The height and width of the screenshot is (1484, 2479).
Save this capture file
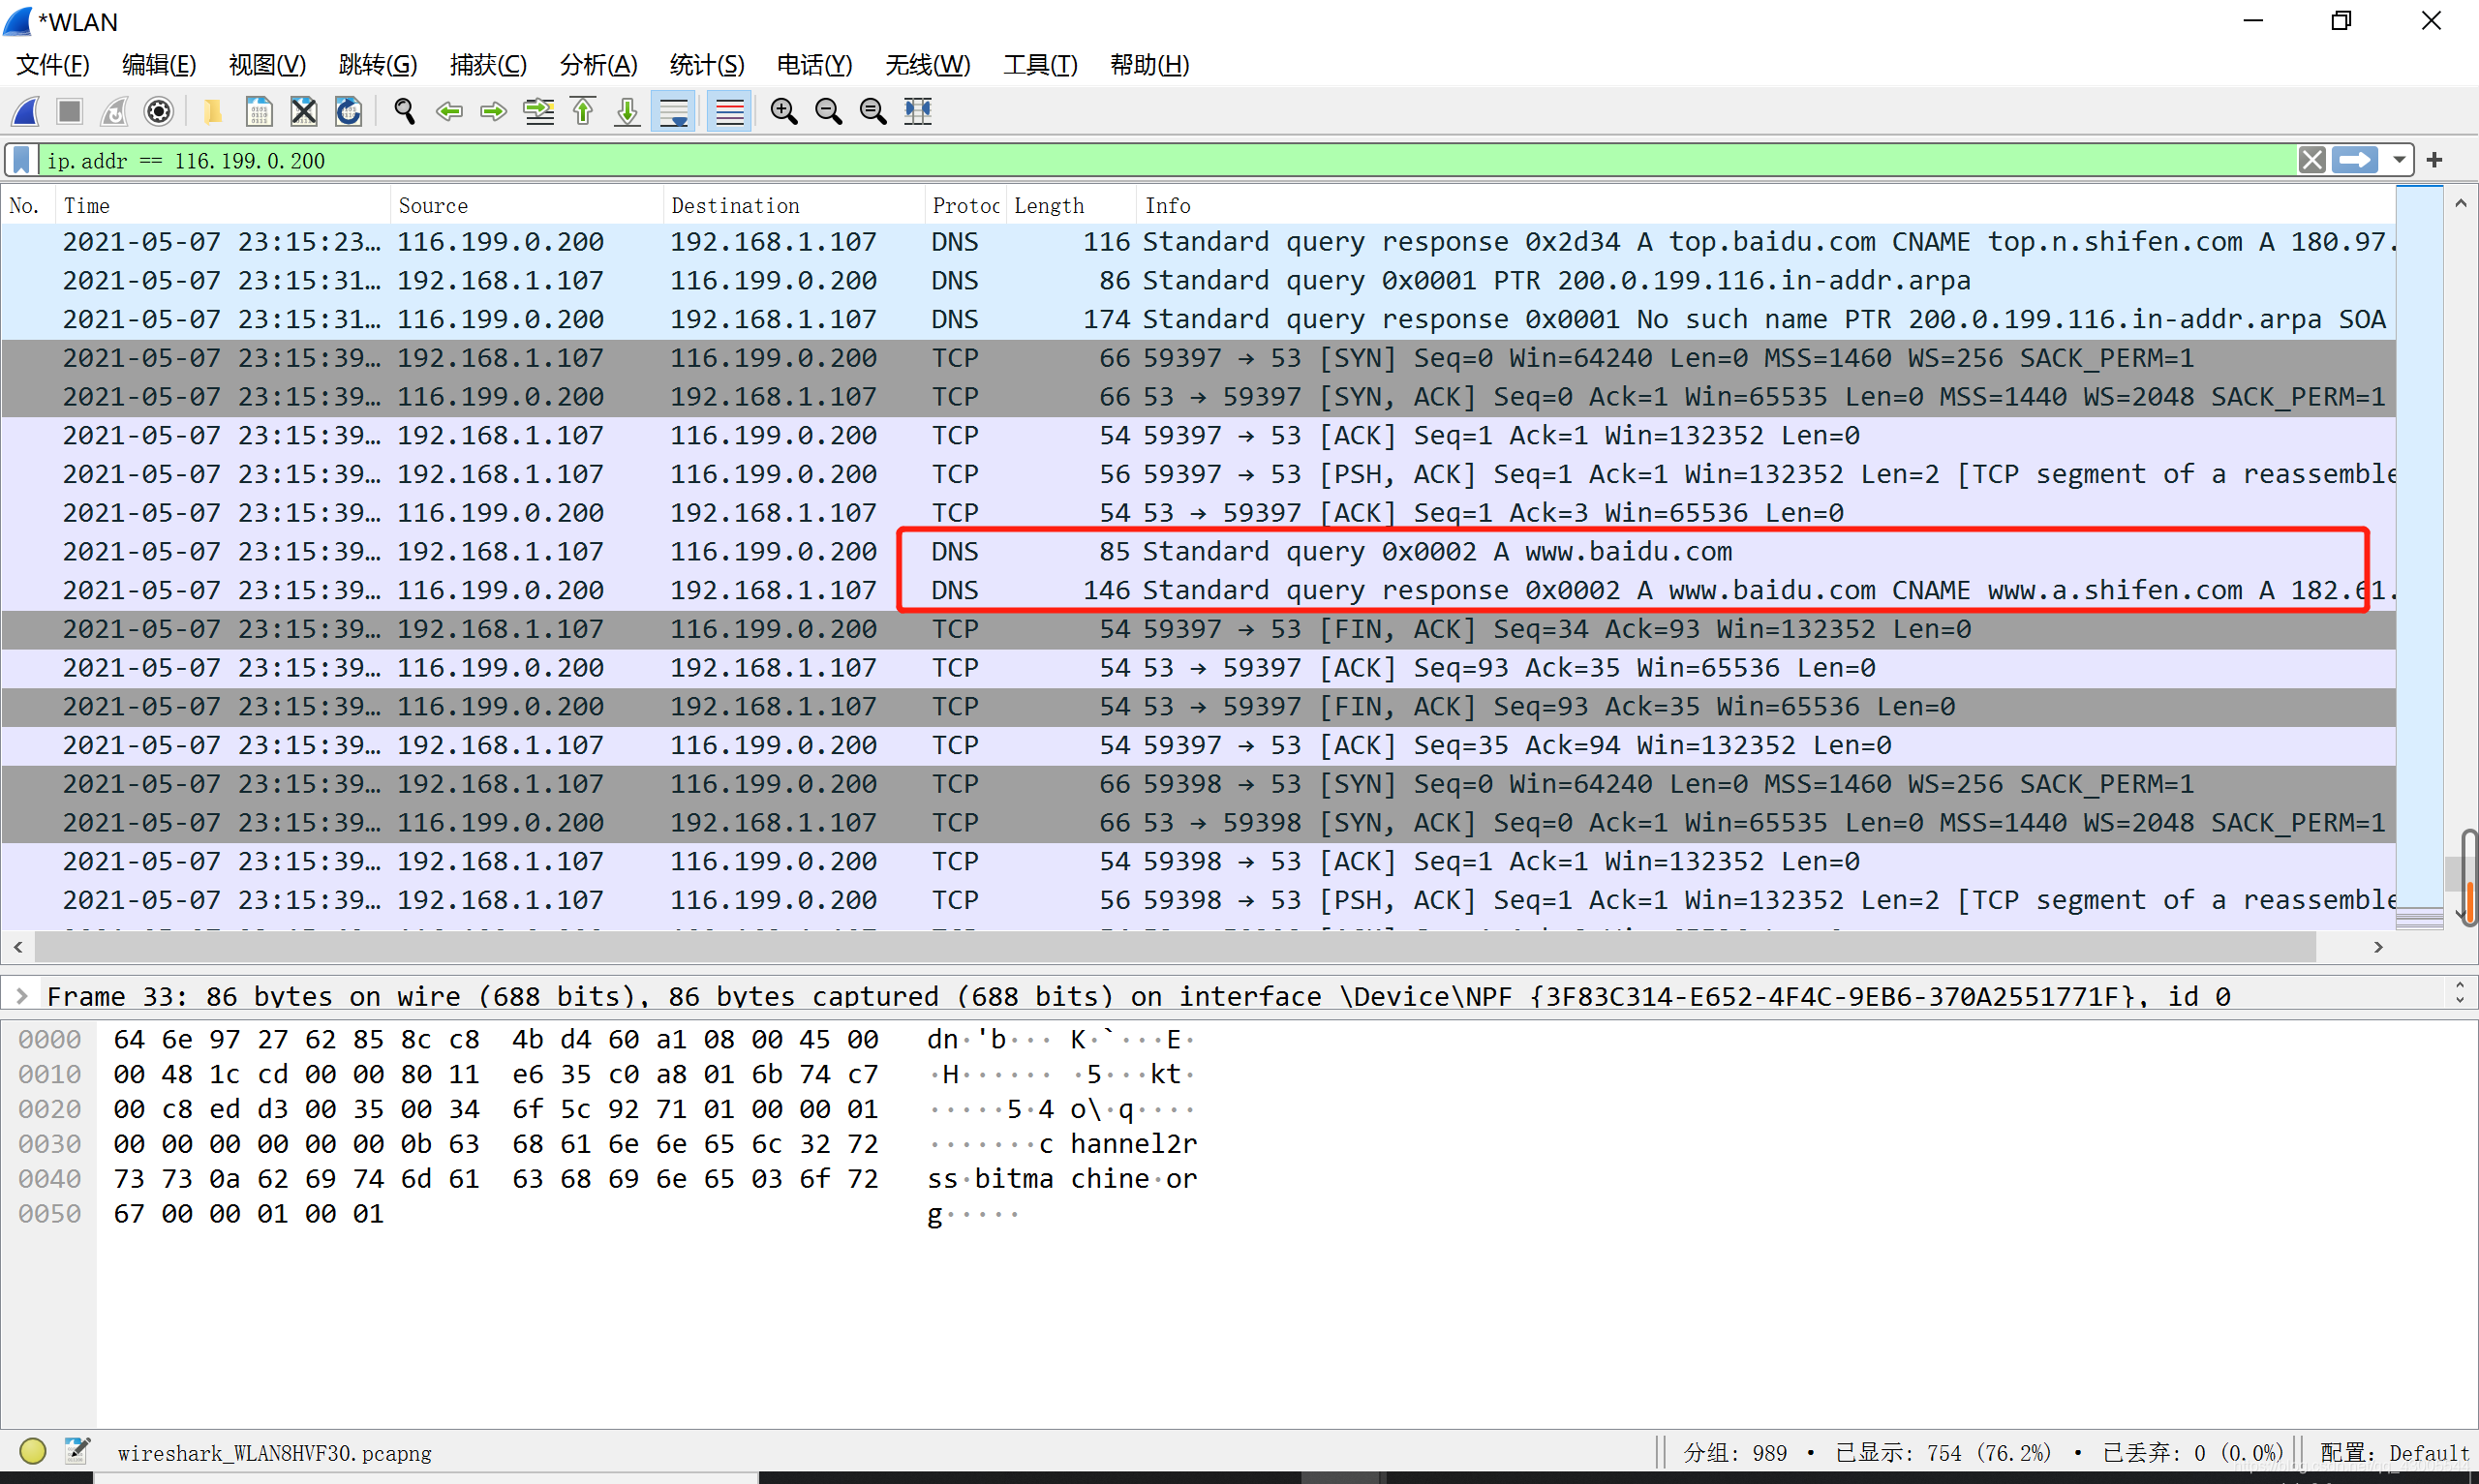pos(259,111)
